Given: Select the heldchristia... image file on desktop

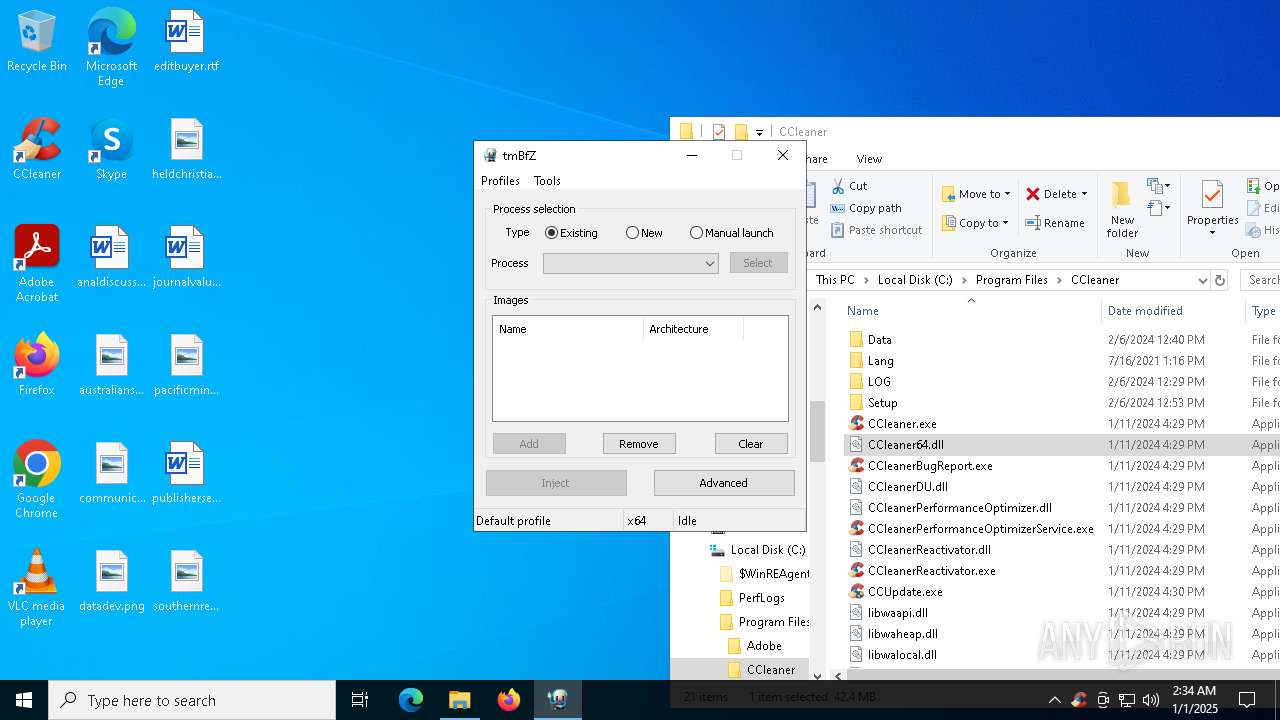Looking at the screenshot, I should (186, 150).
